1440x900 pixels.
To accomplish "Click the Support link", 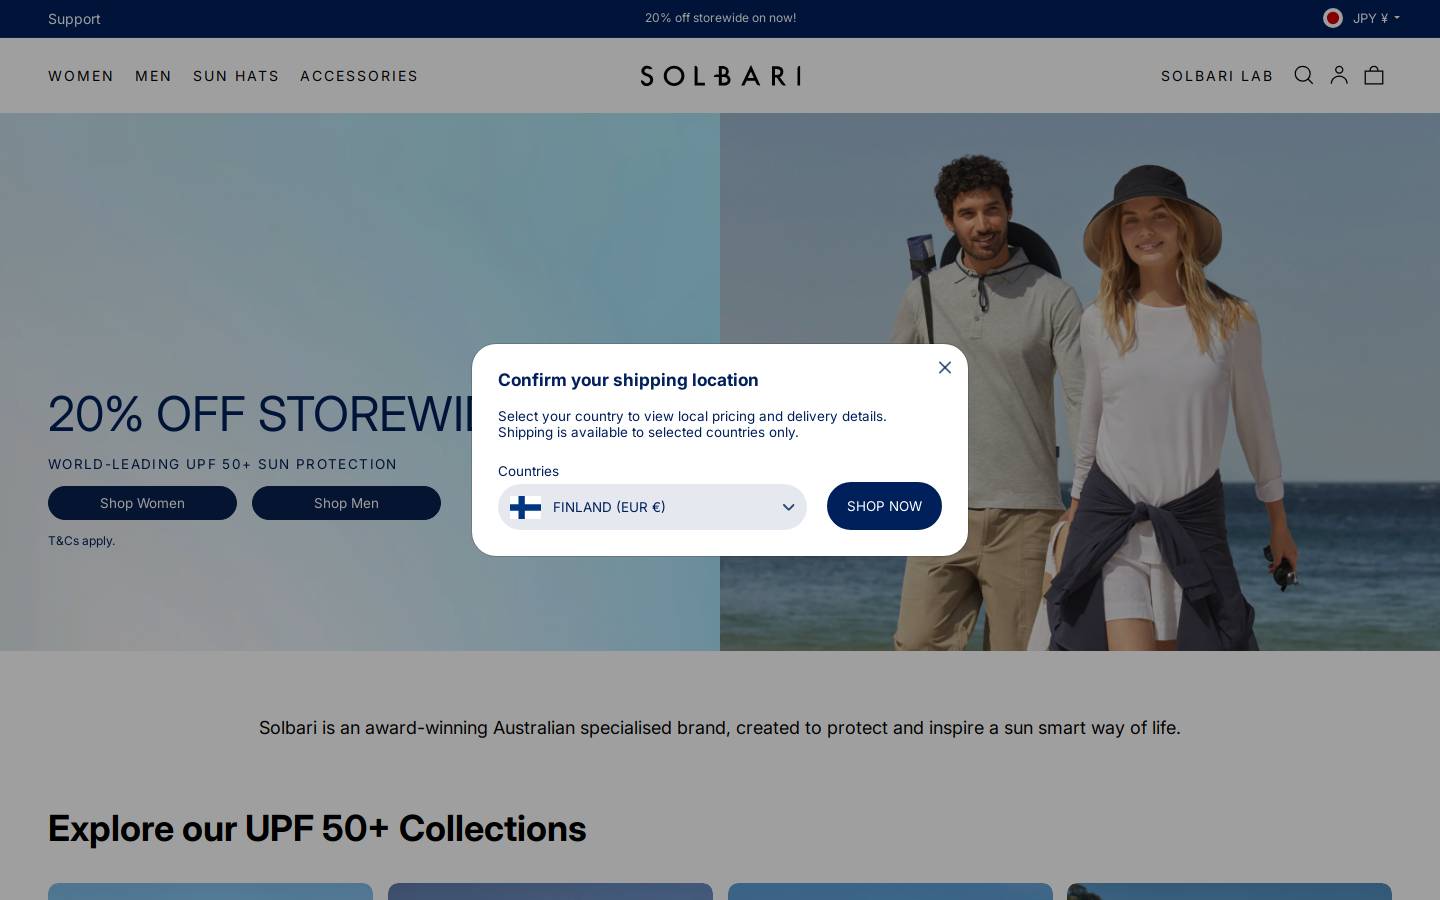I will coord(74,19).
